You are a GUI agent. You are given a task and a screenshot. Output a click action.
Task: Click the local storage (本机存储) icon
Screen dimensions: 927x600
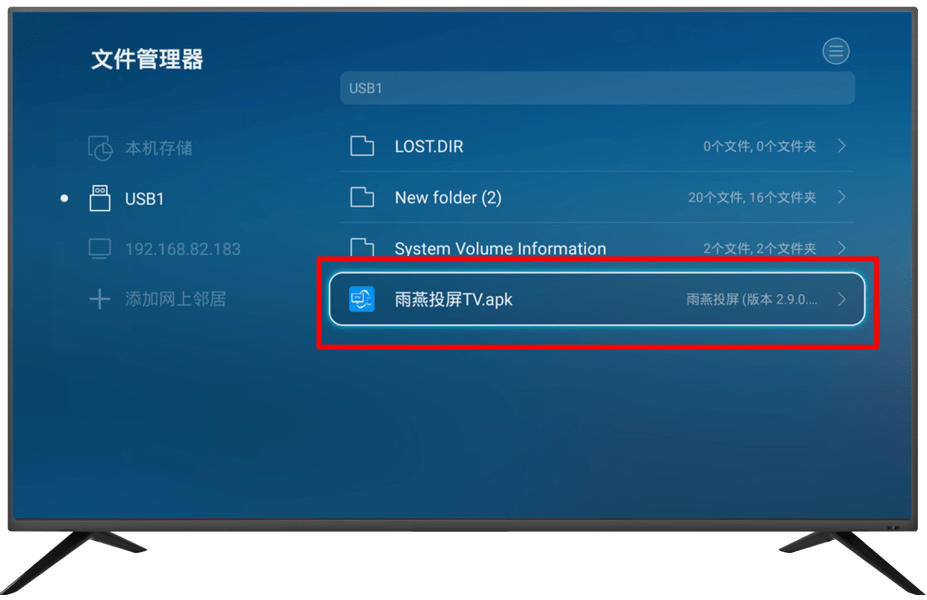coord(100,148)
